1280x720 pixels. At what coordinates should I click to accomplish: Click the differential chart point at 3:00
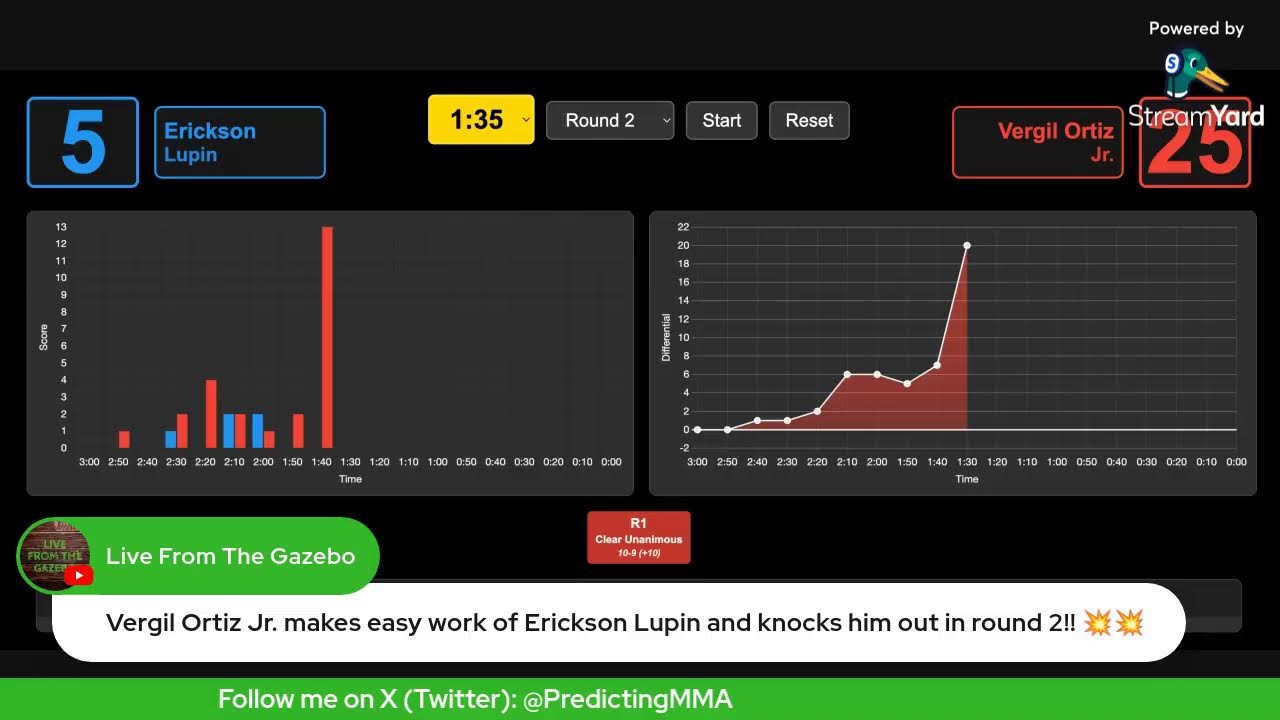(x=697, y=430)
